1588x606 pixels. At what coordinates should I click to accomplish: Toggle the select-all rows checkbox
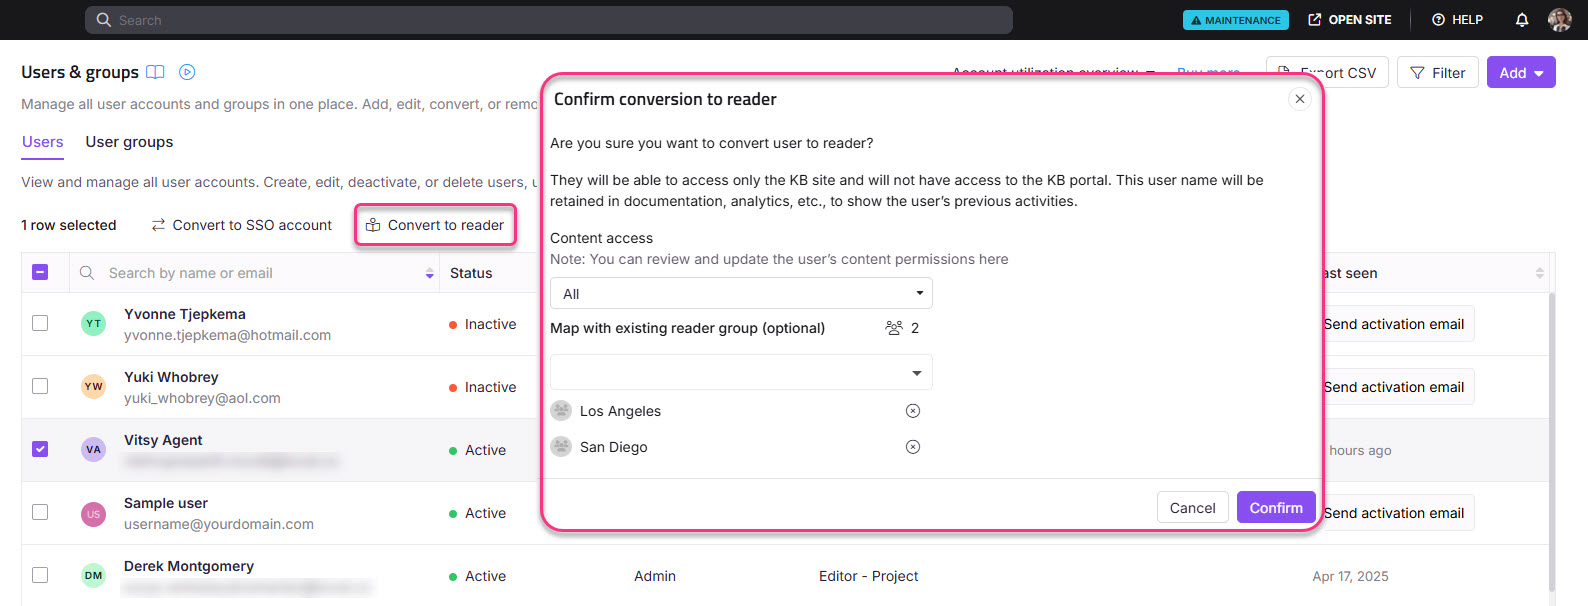click(x=40, y=272)
